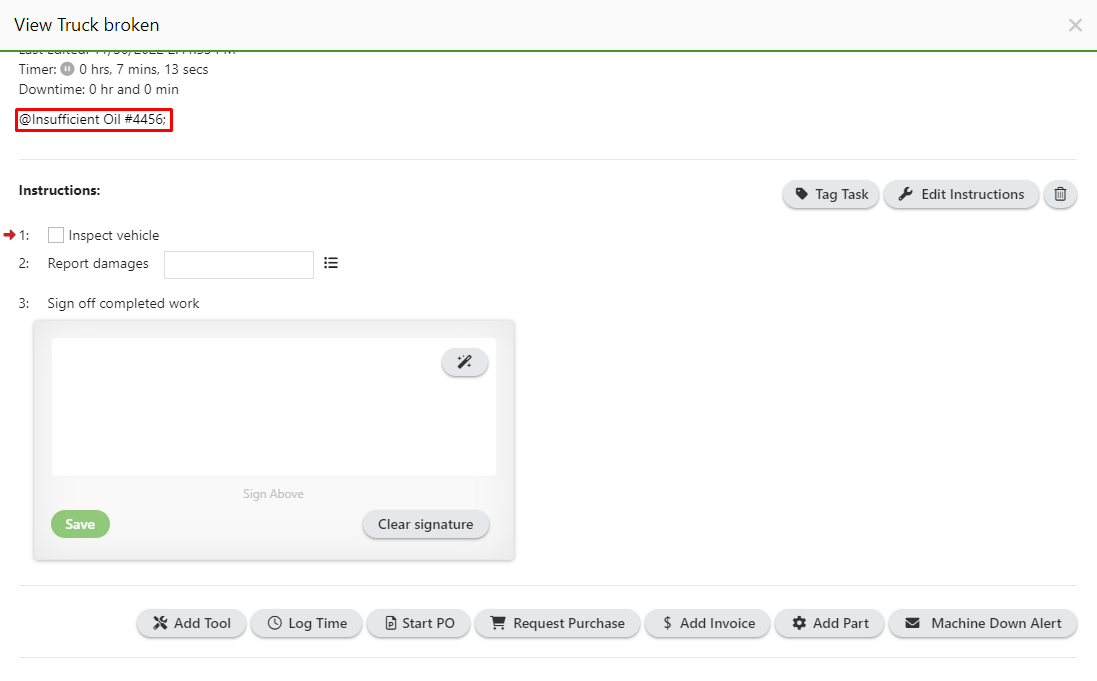Click the magic wand icon in signature box

(464, 361)
